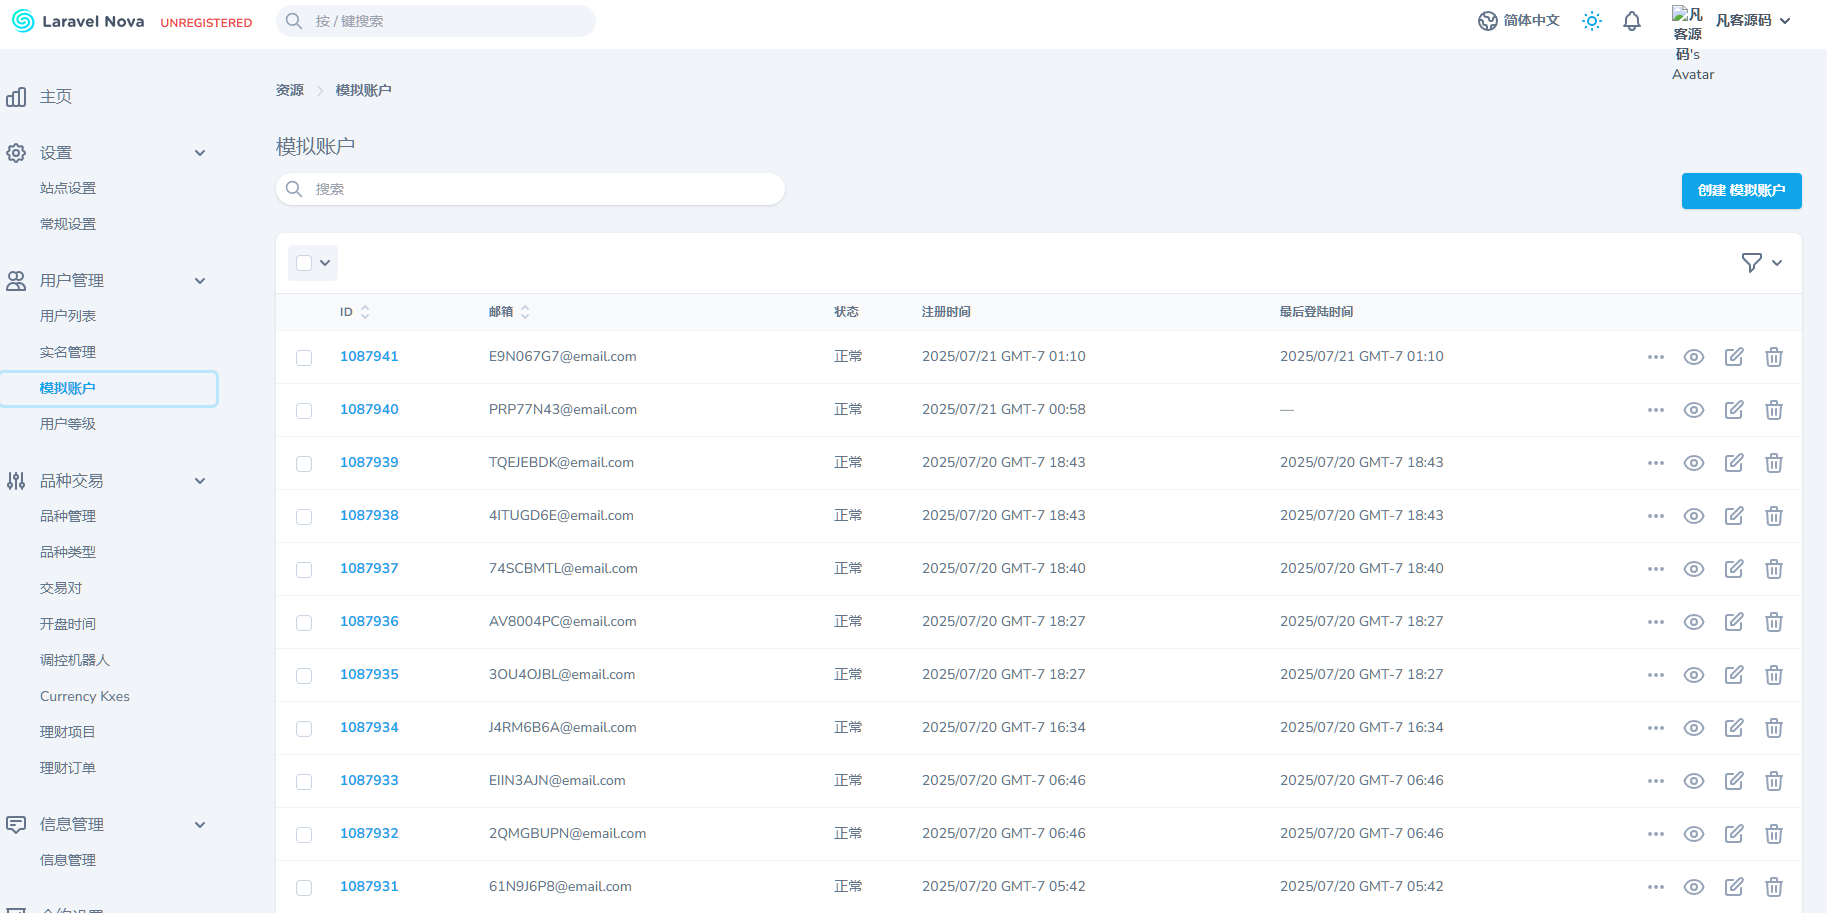Open 用户列表 in the sidebar

click(68, 316)
